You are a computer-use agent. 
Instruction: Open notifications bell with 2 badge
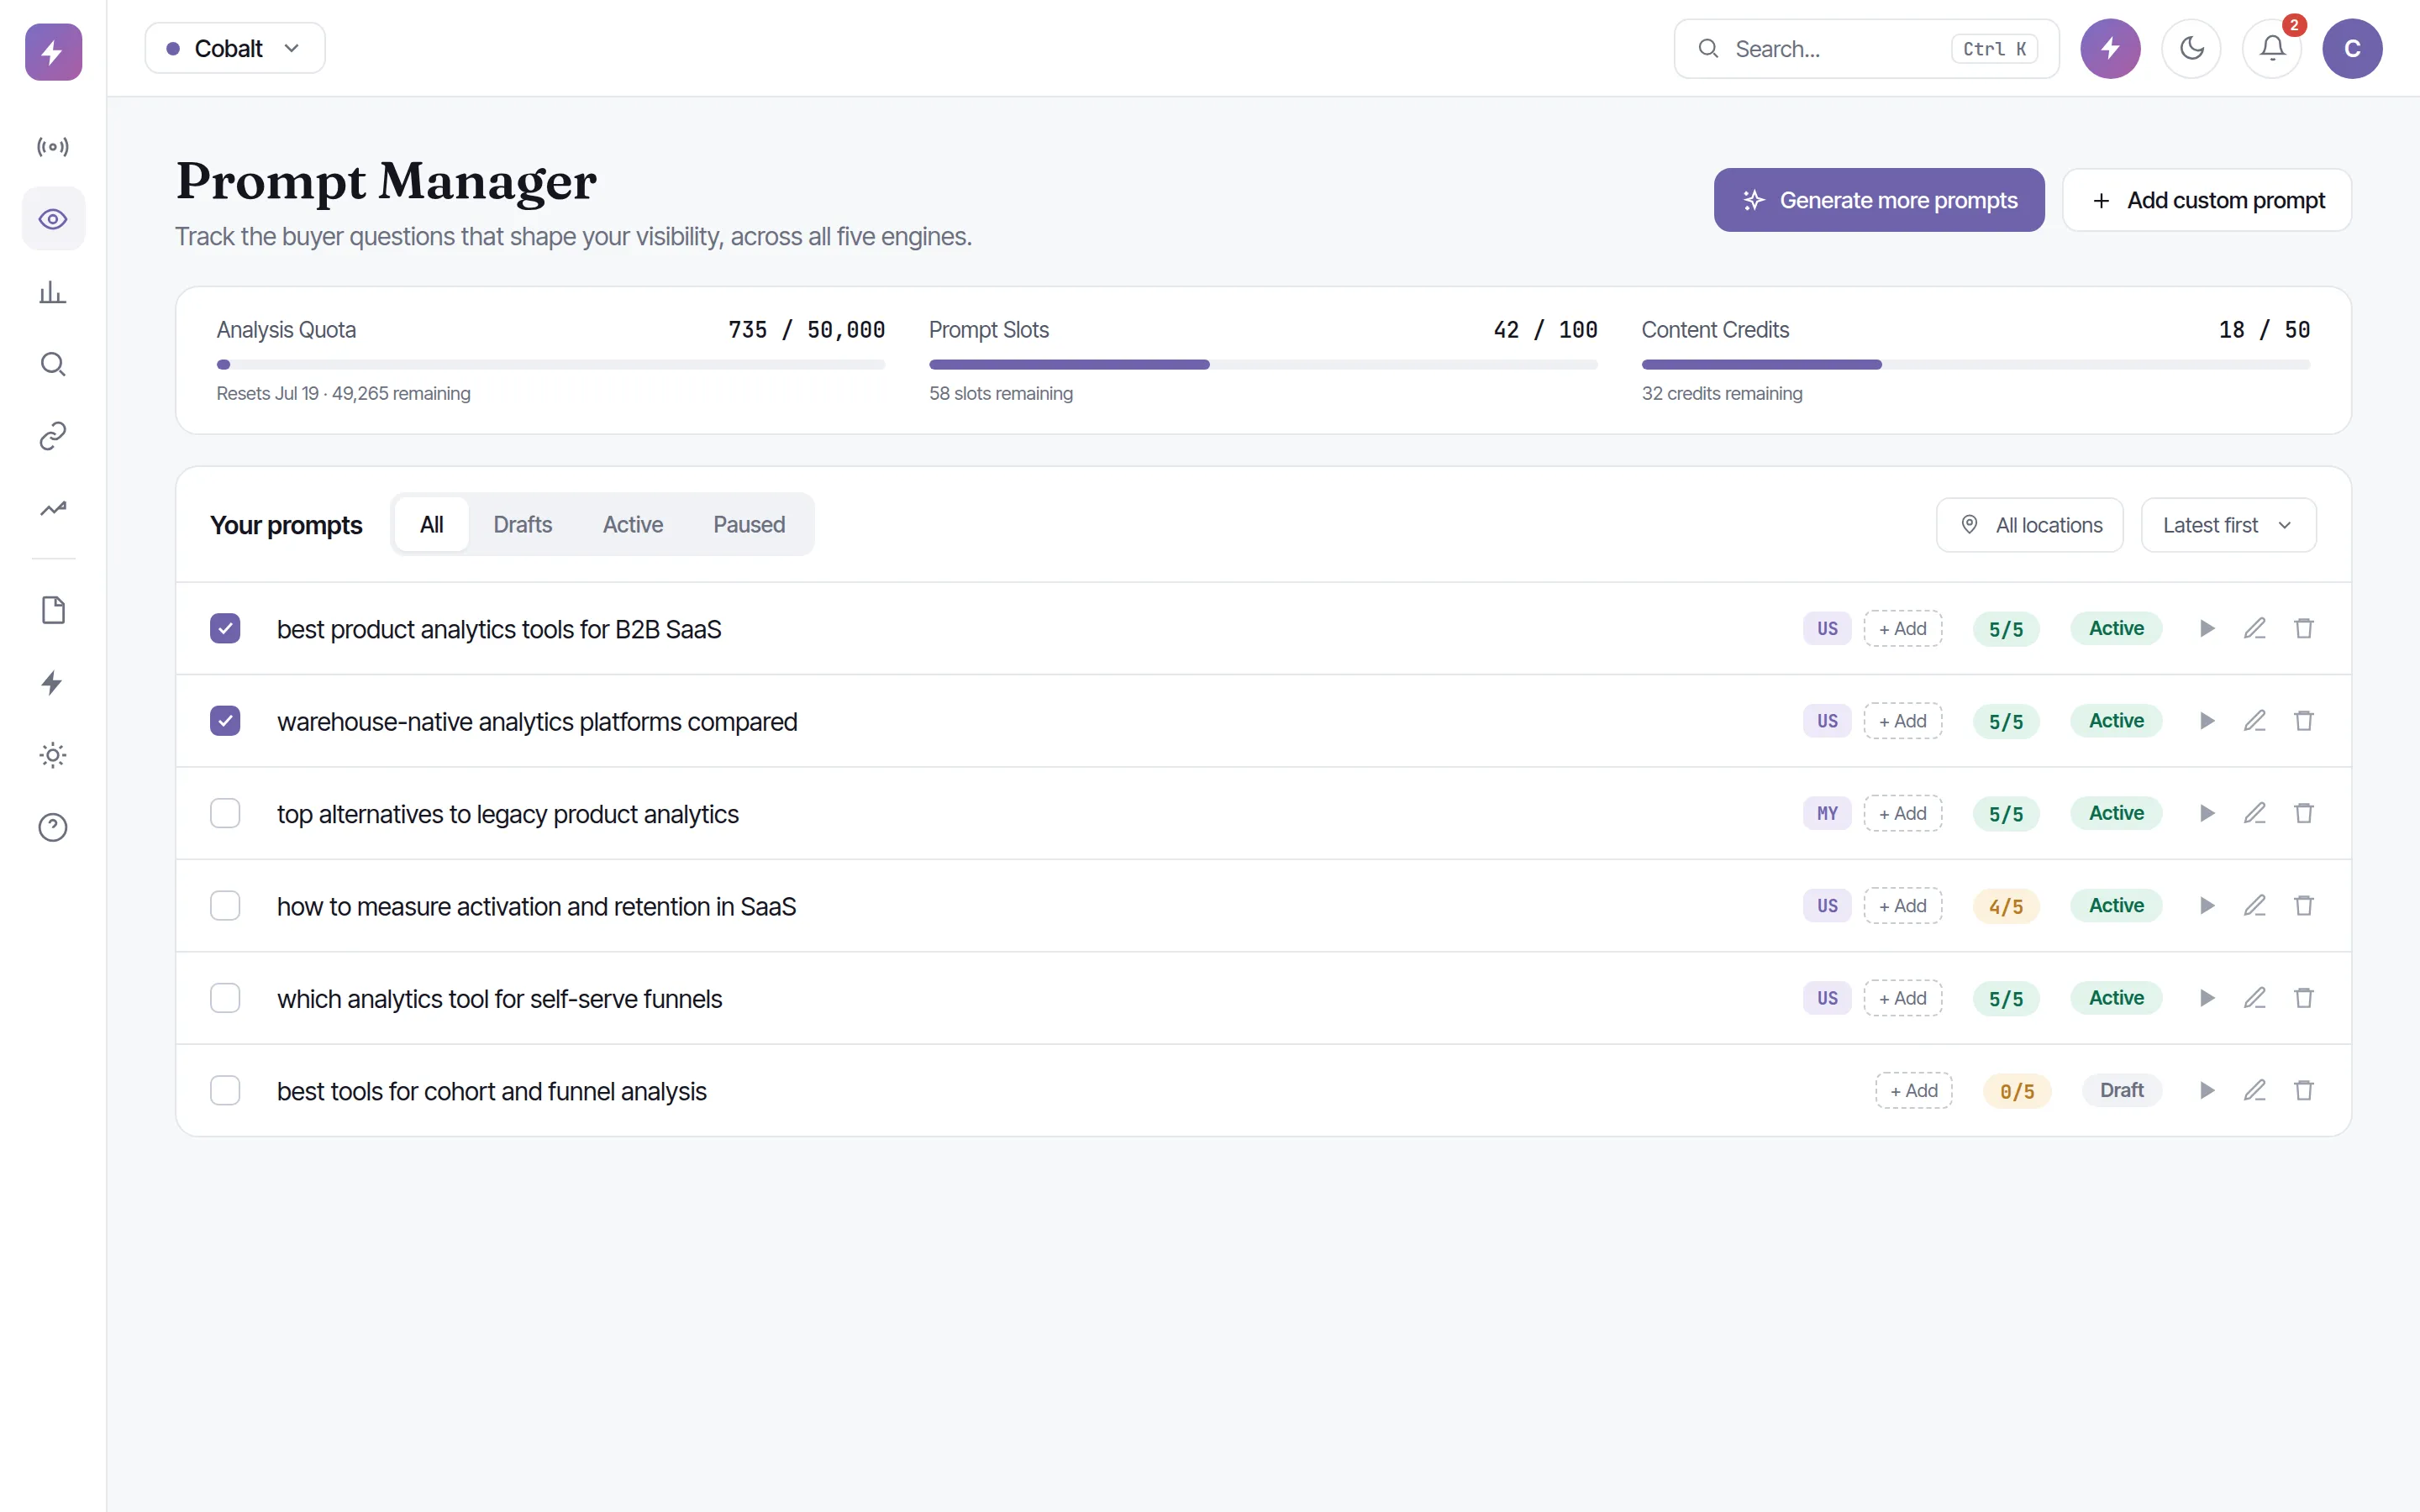pos(2272,48)
